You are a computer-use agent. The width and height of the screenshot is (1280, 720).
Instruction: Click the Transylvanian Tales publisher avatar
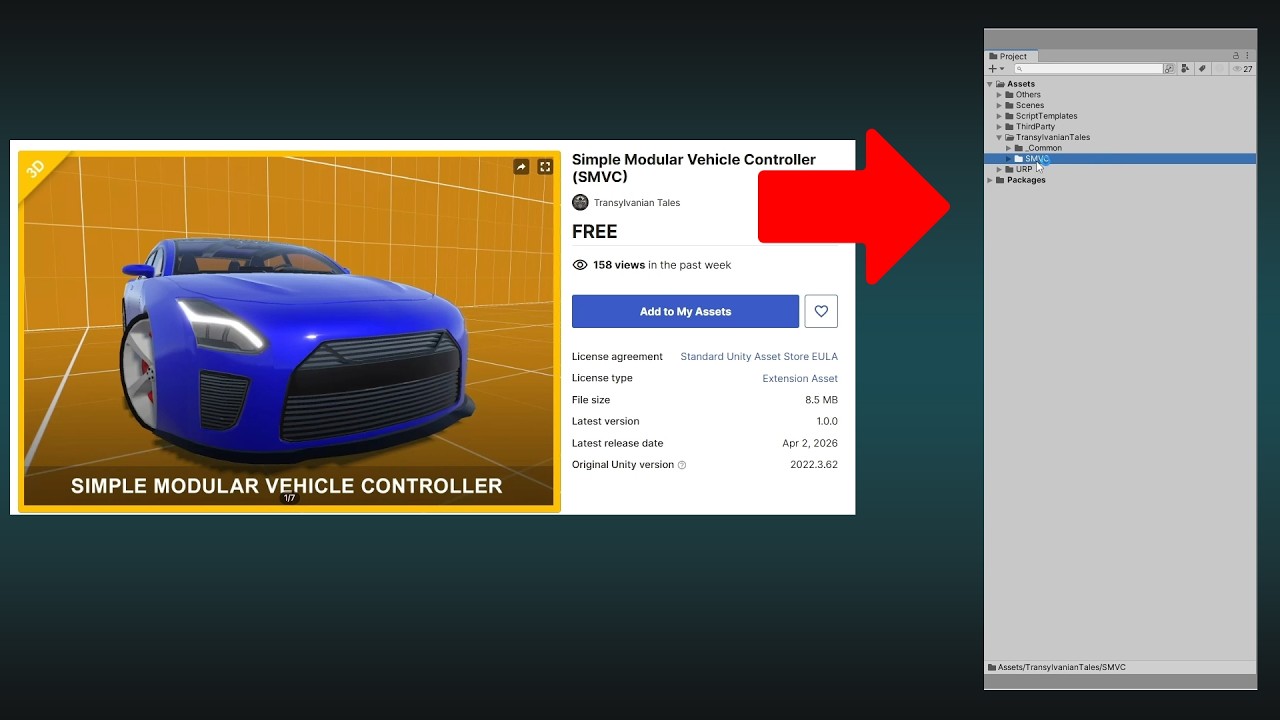pyautogui.click(x=580, y=203)
